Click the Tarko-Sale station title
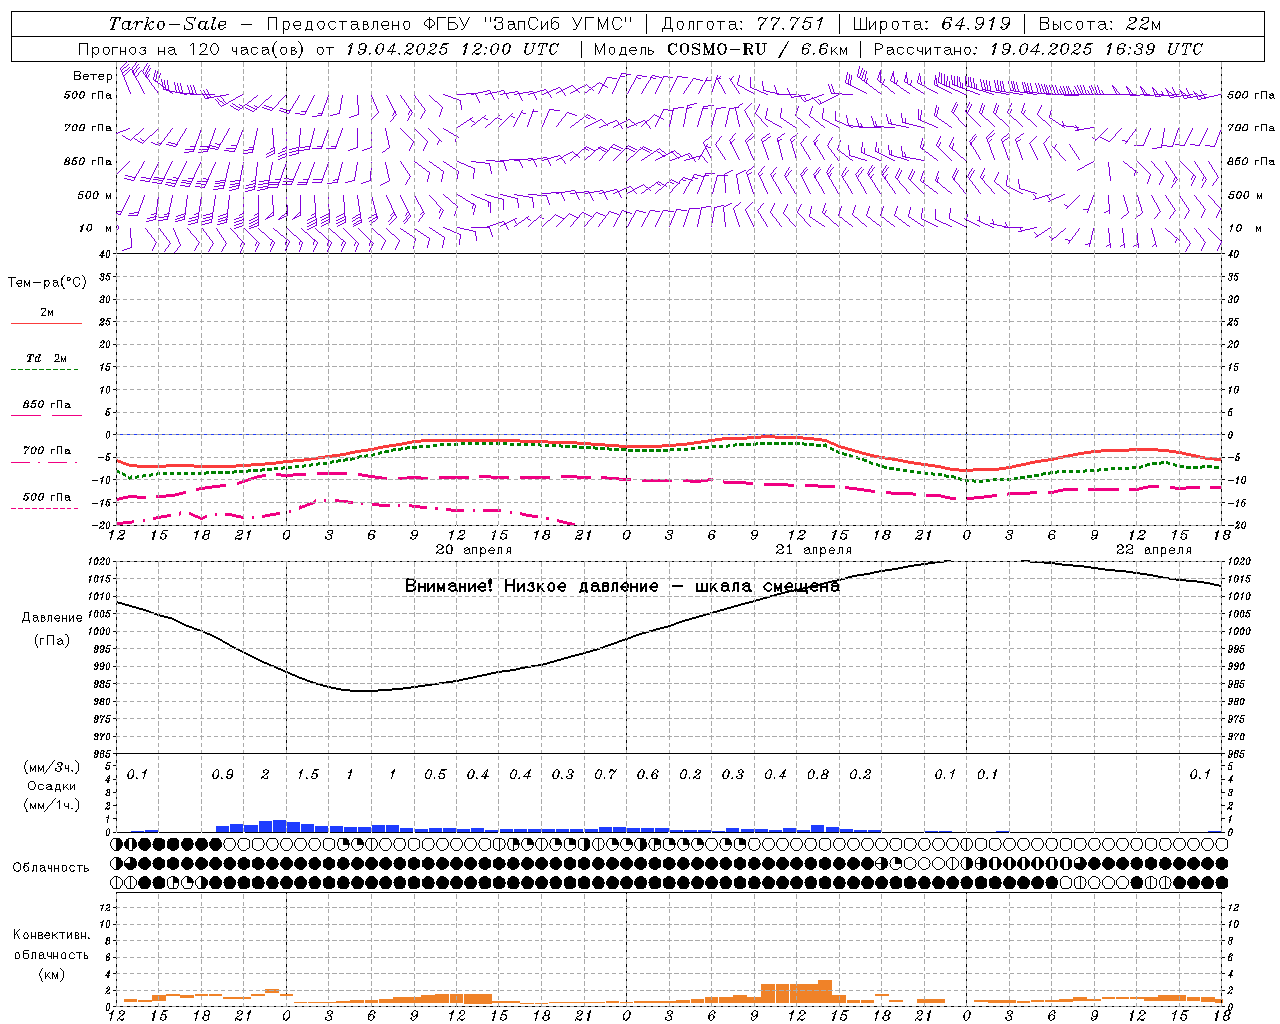 (x=168, y=24)
